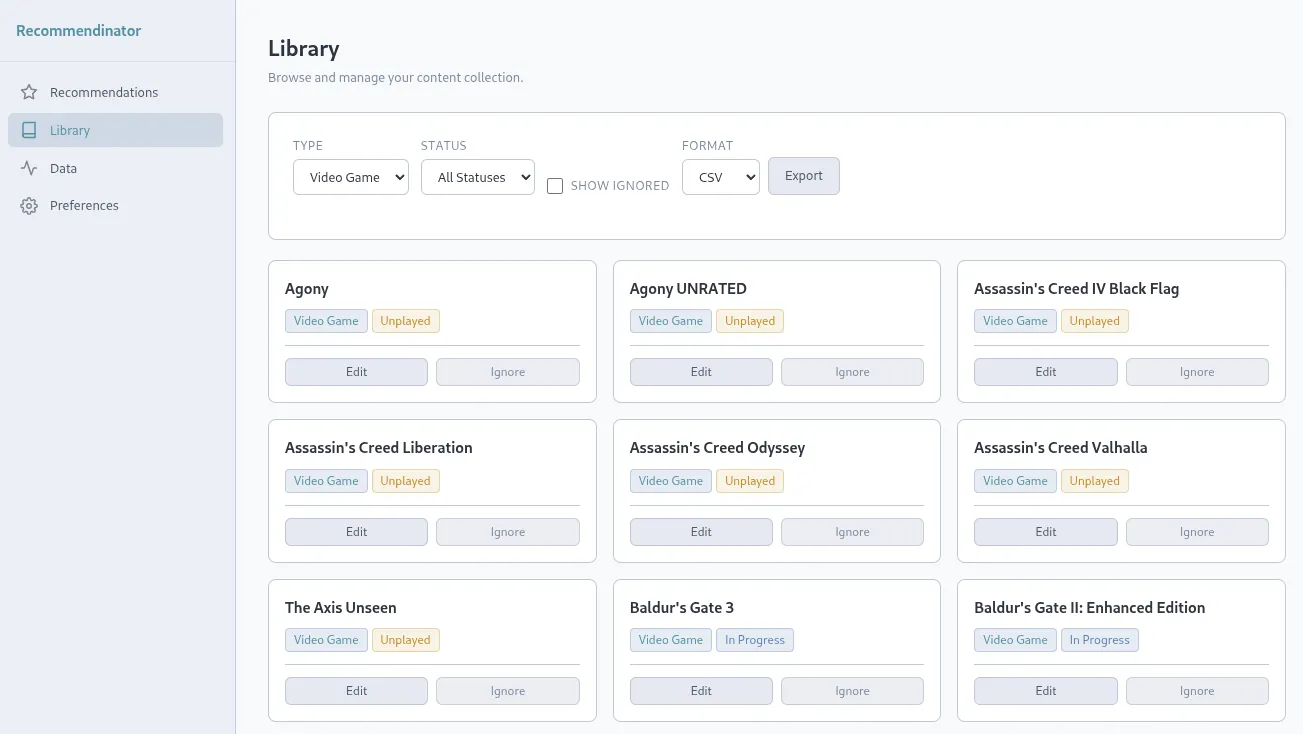Ignore Assassin's Creed Valhalla
1303x734 pixels.
point(1197,532)
